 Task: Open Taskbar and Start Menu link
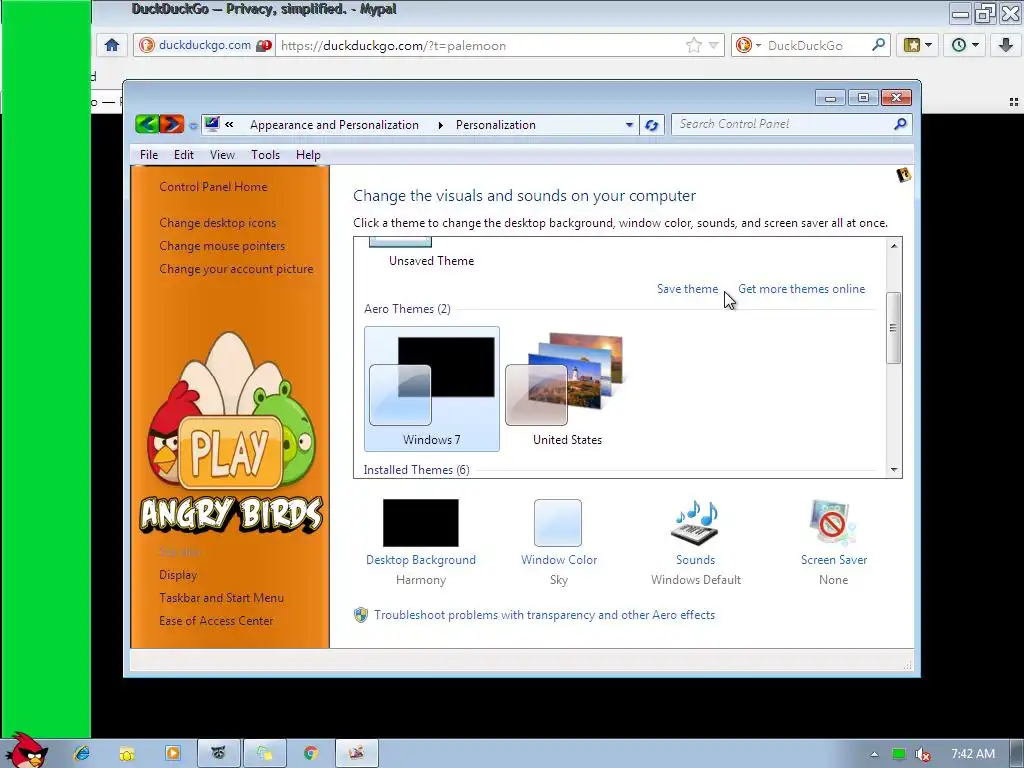tap(221, 598)
